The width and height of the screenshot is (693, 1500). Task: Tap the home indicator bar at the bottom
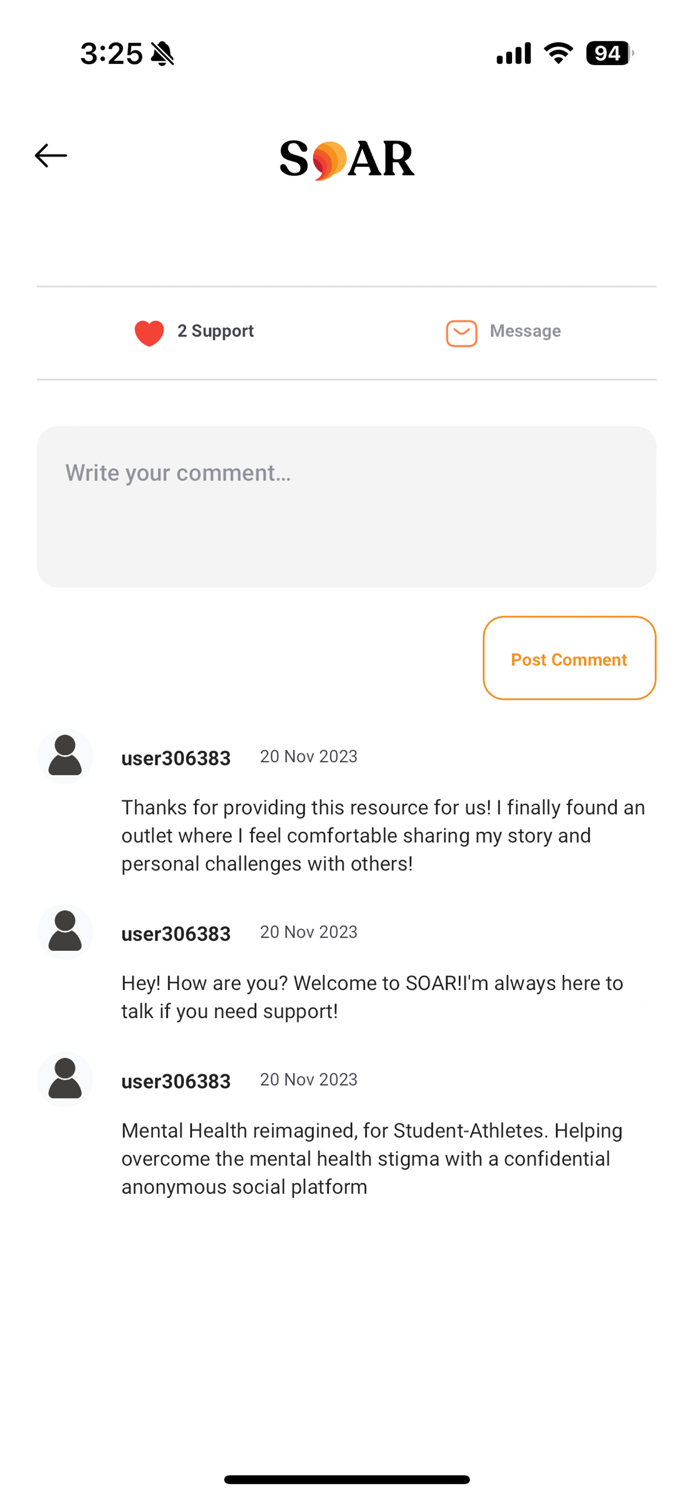click(346, 1479)
